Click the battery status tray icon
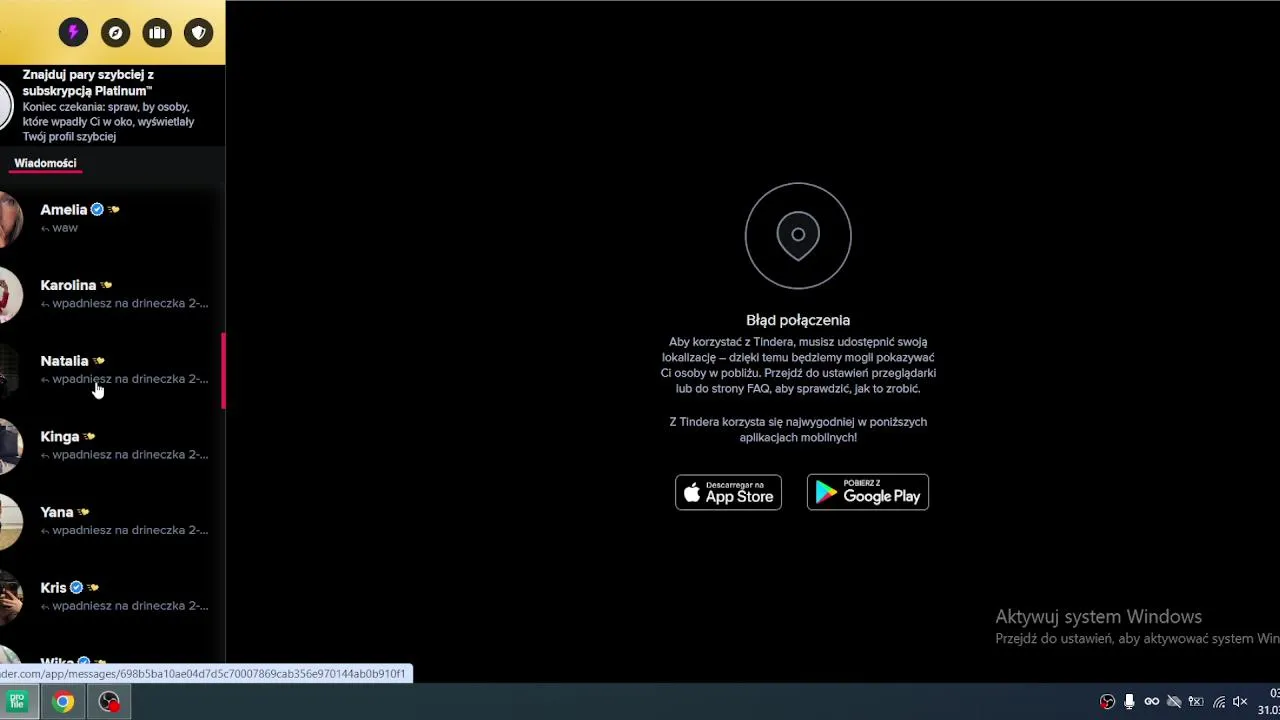Screen dimensions: 1280x720 coord(1195,702)
